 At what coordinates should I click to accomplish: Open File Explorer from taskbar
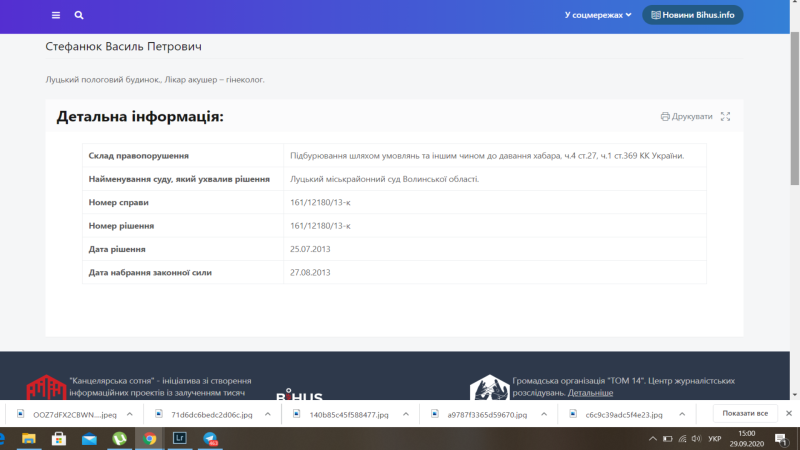[x=28, y=439]
